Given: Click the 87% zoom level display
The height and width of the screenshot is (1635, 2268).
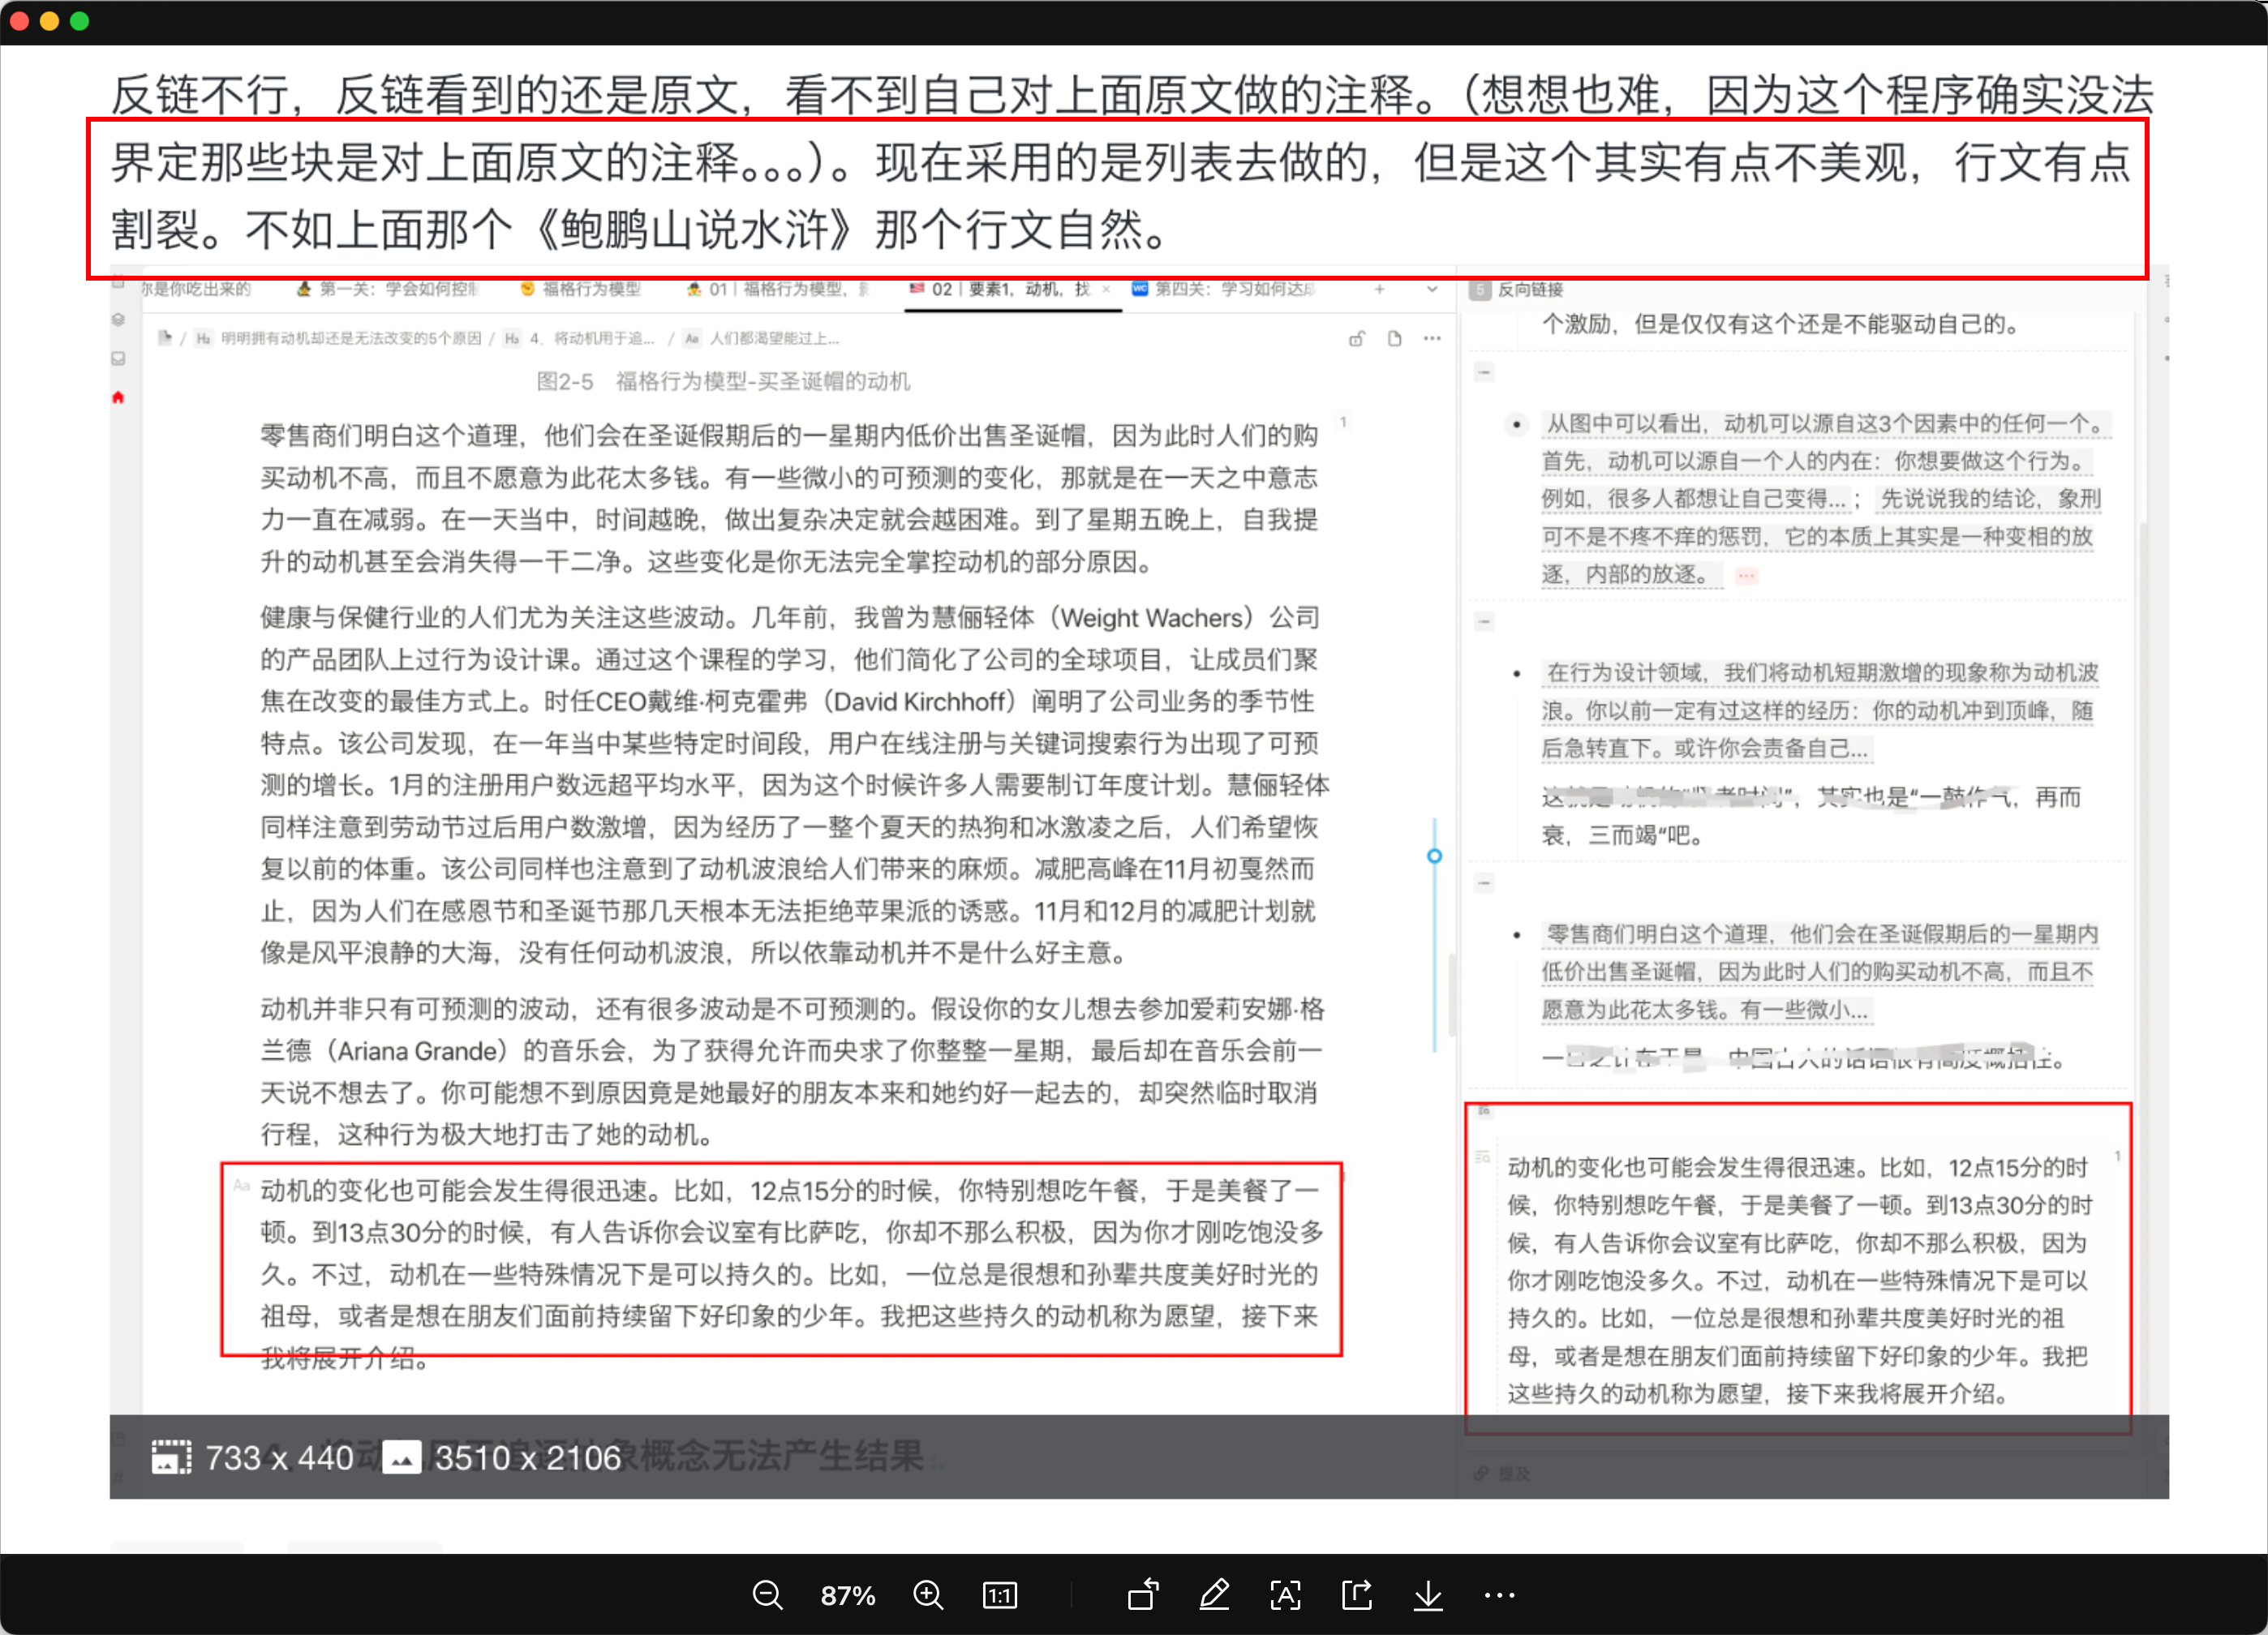Looking at the screenshot, I should [847, 1595].
